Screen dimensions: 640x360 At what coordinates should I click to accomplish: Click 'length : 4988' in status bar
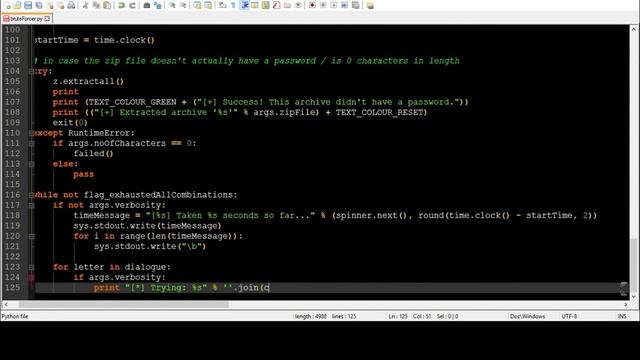click(311, 316)
